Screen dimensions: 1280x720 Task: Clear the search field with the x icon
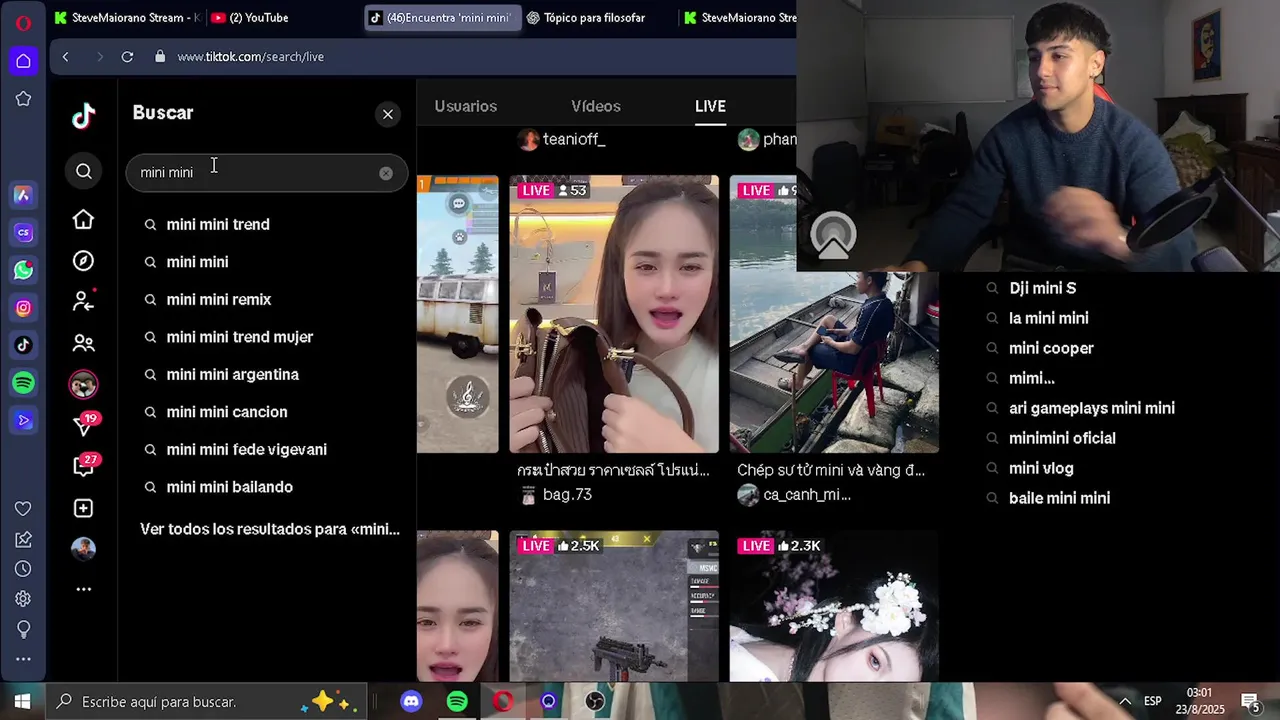pos(386,173)
